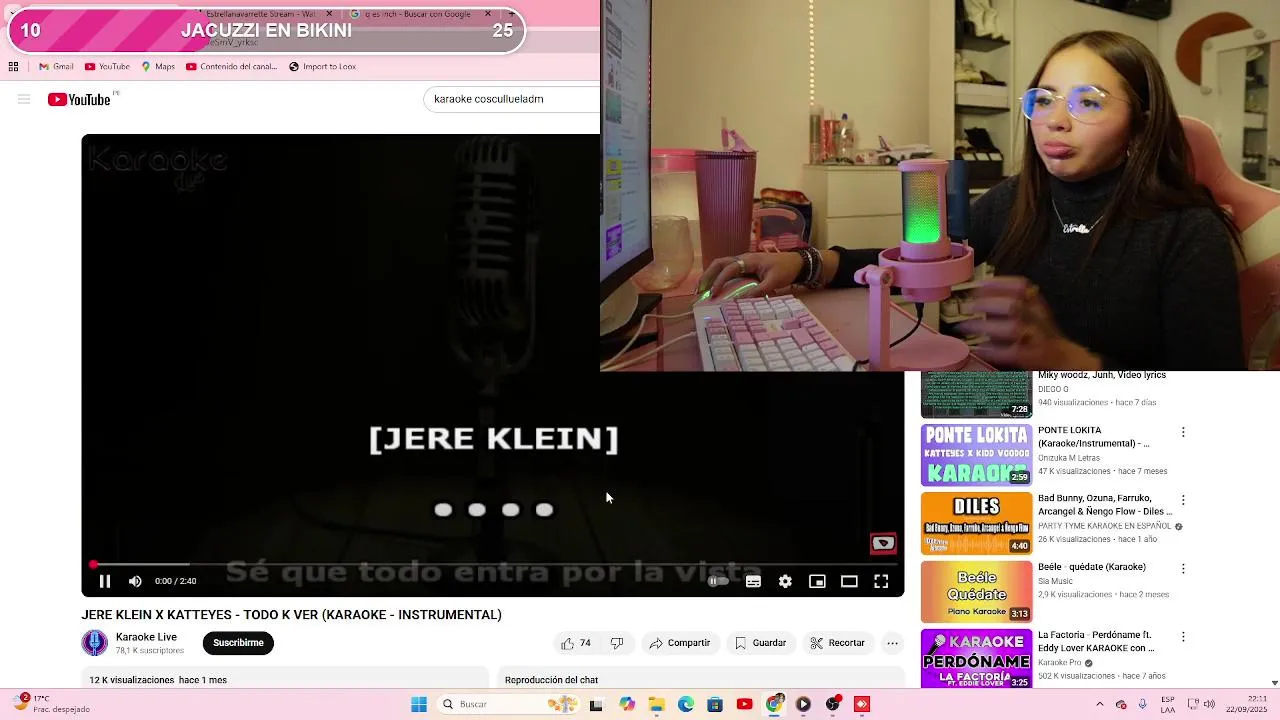This screenshot has width=1280, height=720.
Task: Open Contenido del canal bookmark
Action: click(232, 67)
